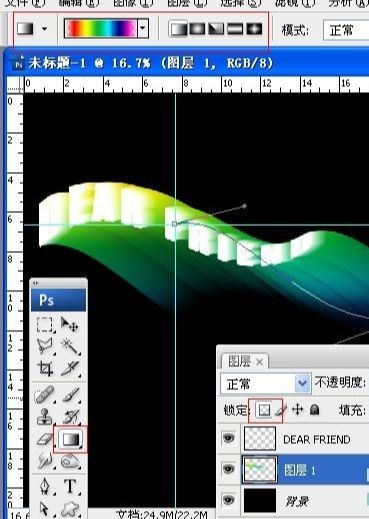Toggle lock position in Layers panel

pyautogui.click(x=297, y=410)
